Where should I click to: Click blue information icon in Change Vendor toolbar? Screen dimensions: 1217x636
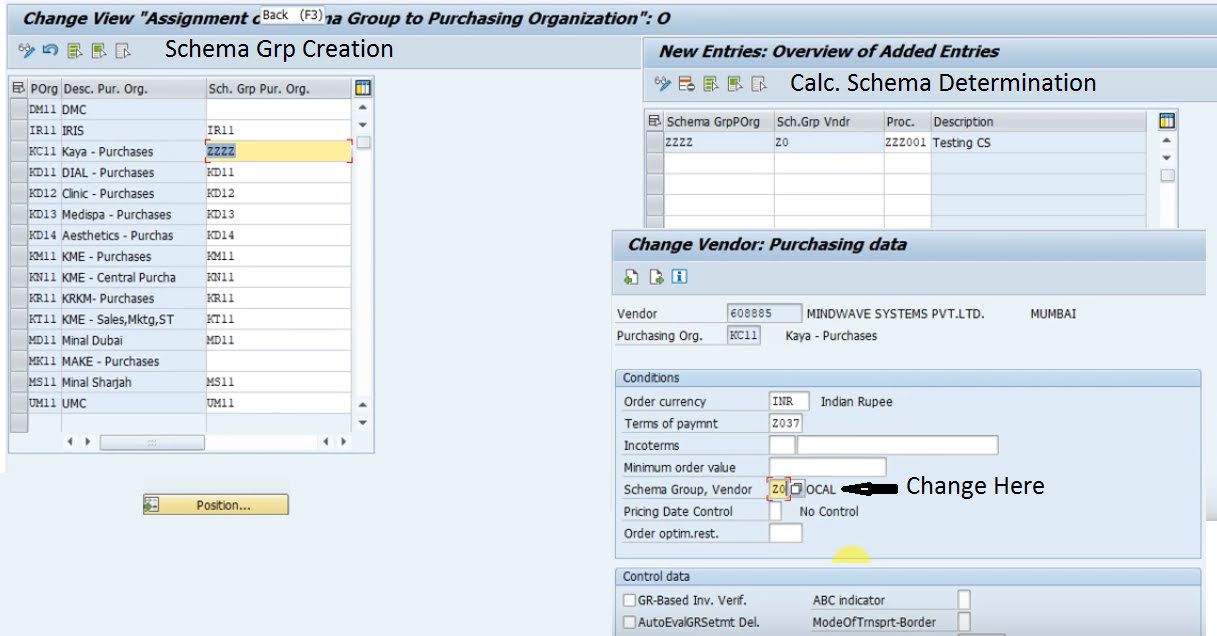679,277
